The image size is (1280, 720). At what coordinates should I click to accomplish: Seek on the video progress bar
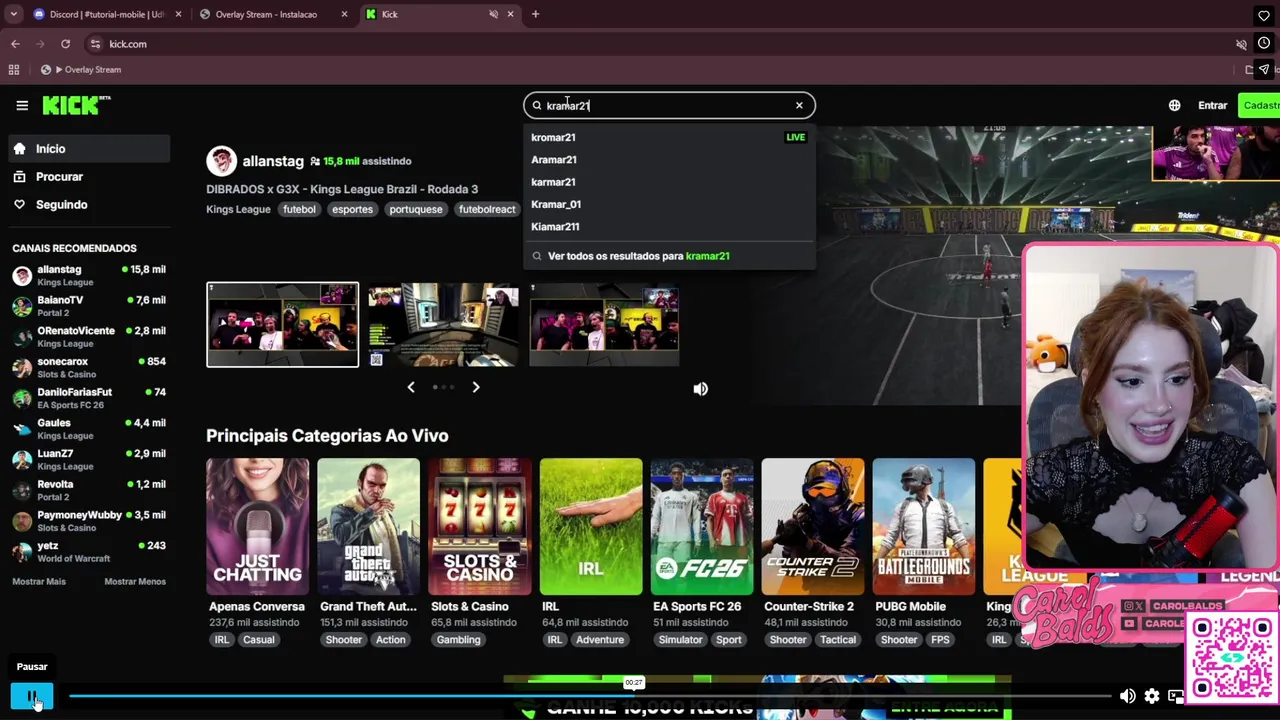point(590,696)
